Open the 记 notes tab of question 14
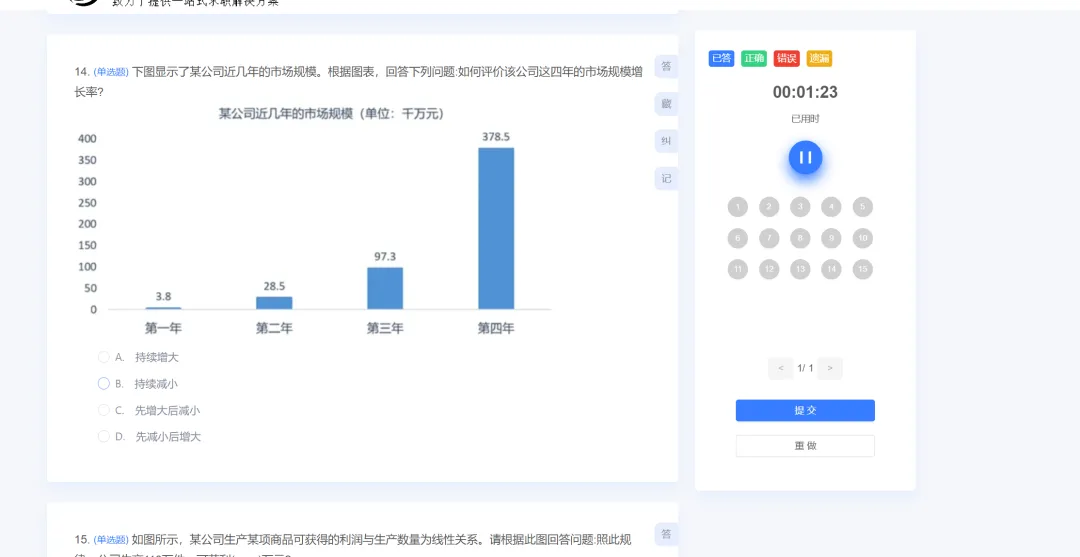1080x557 pixels. click(666, 178)
